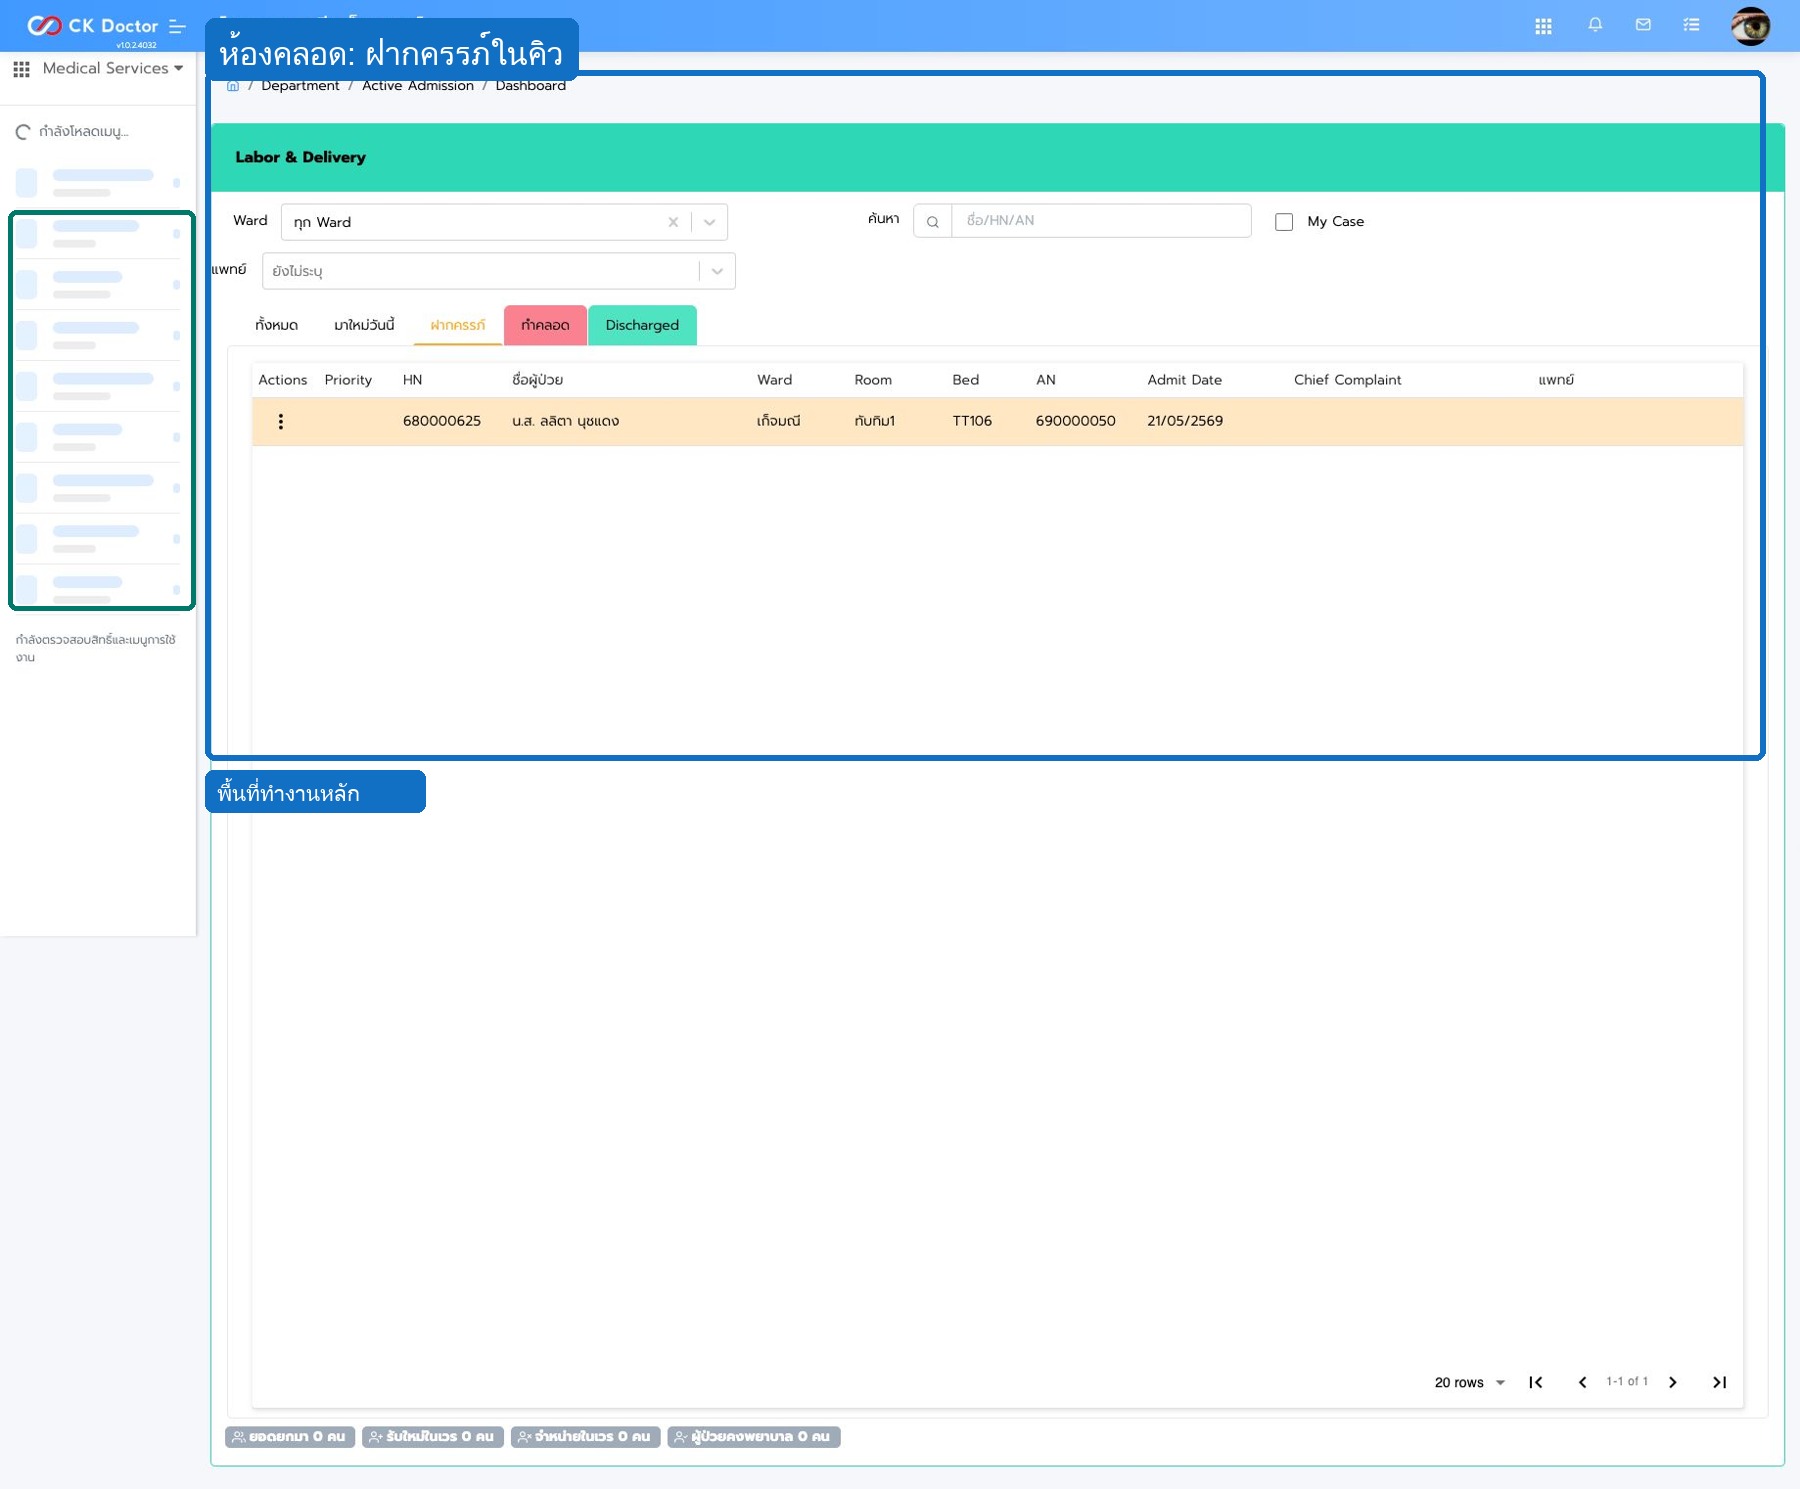Click the ผู้ป่วยลงพยาบาล 0 คน badge
The width and height of the screenshot is (1800, 1489).
tap(754, 1437)
